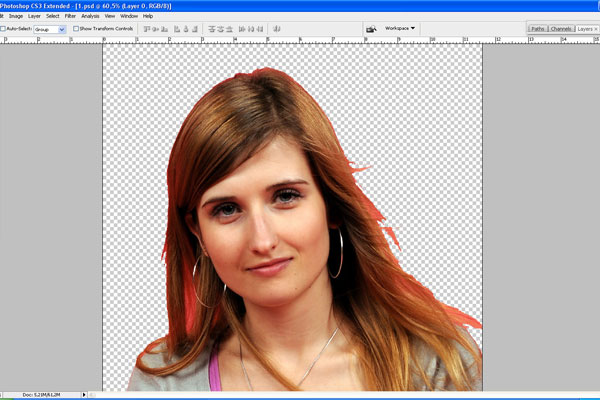Toggle Show Transform Controls checkbox
This screenshot has height=400, width=600.
coord(76,29)
